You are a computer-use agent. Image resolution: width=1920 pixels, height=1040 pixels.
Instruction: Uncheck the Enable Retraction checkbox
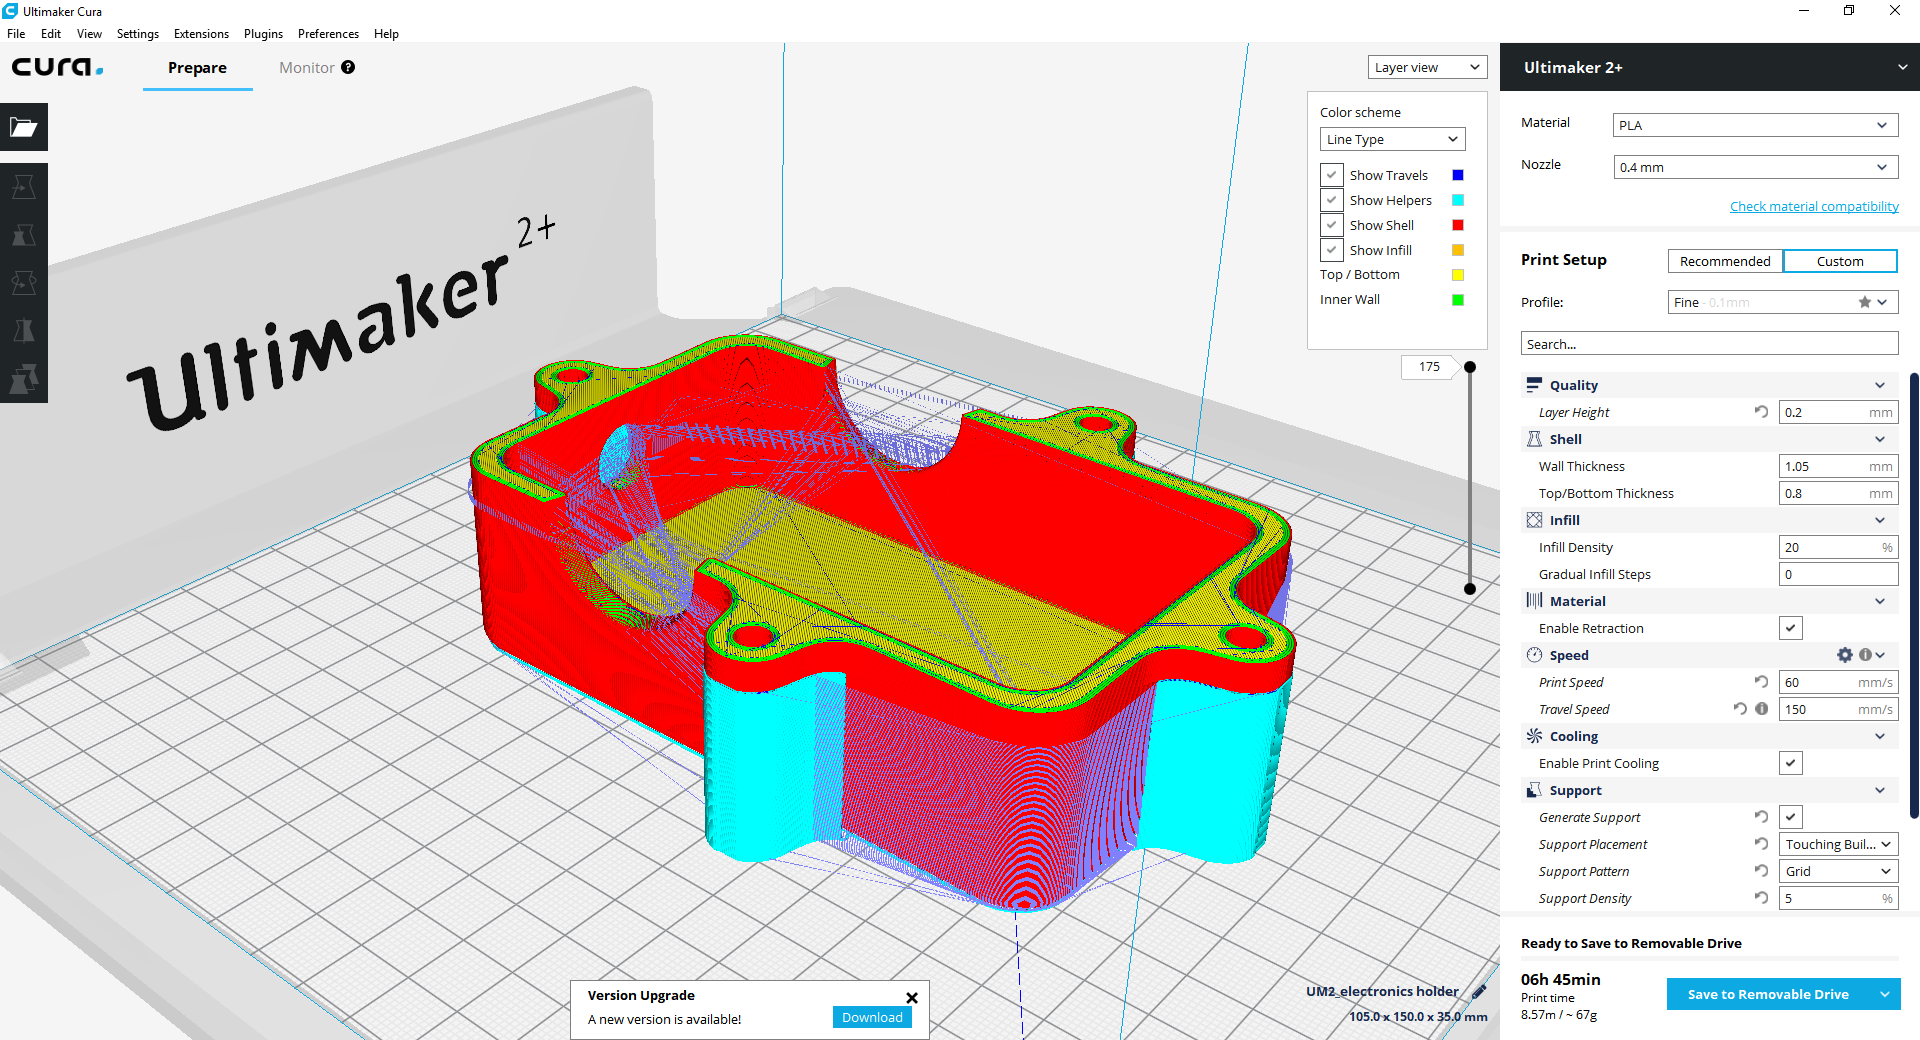tap(1791, 628)
